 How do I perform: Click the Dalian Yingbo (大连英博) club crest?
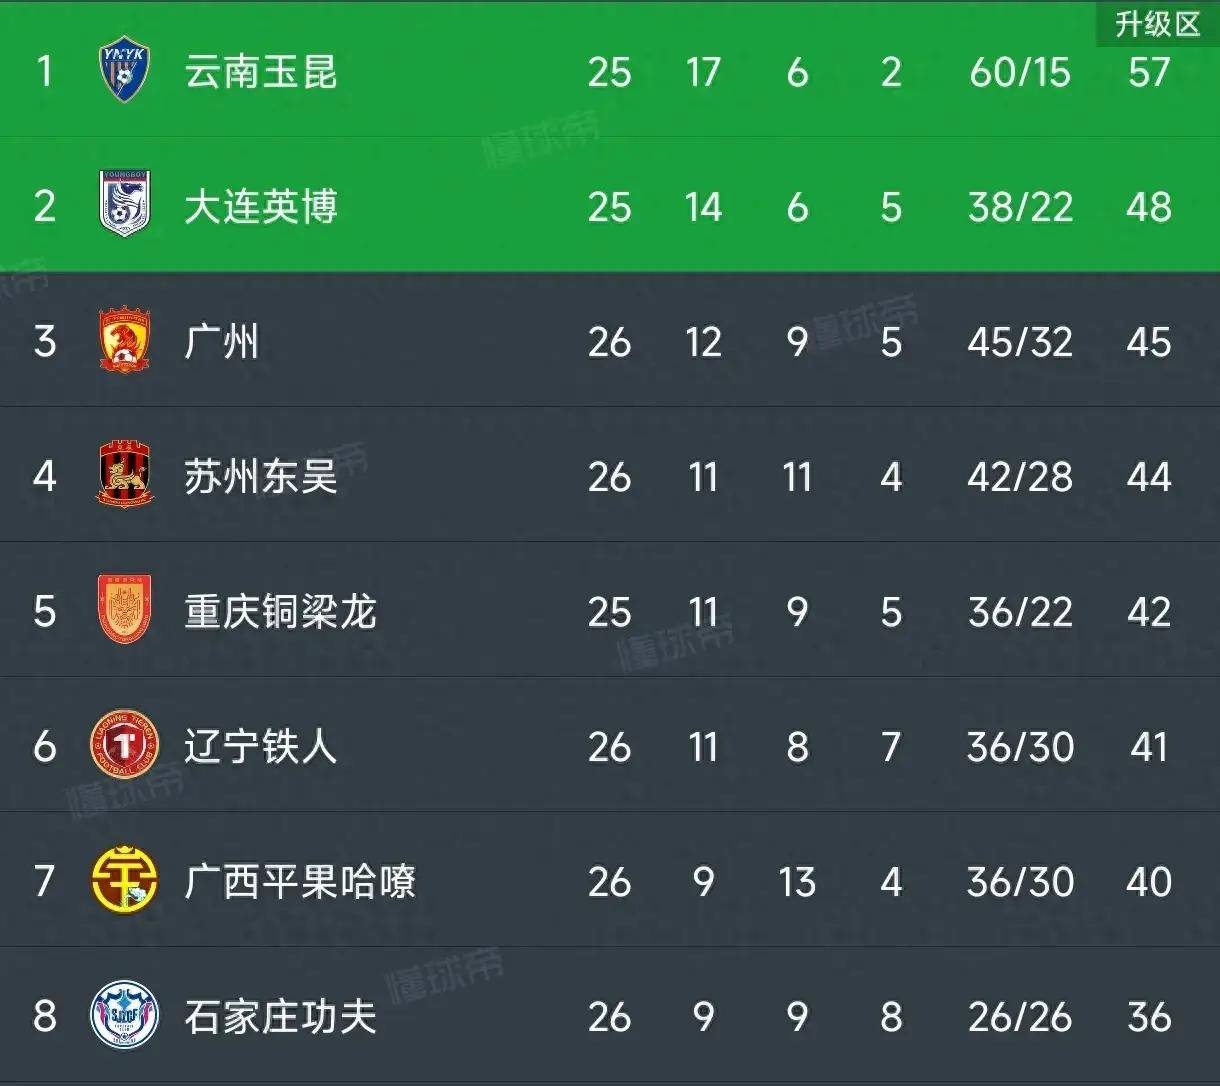[125, 206]
